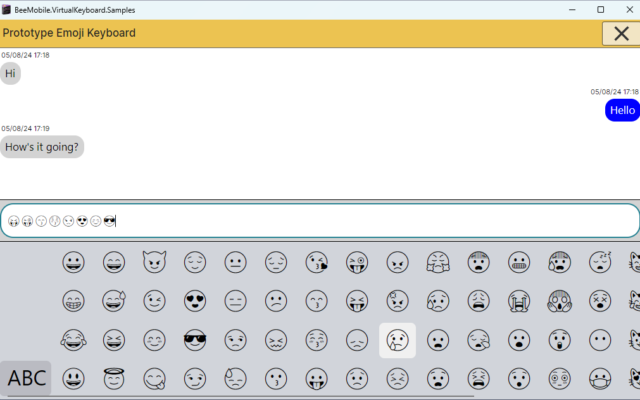The image size is (640, 400).
Task: Choose the screaming in fear face emoji
Action: click(560, 301)
